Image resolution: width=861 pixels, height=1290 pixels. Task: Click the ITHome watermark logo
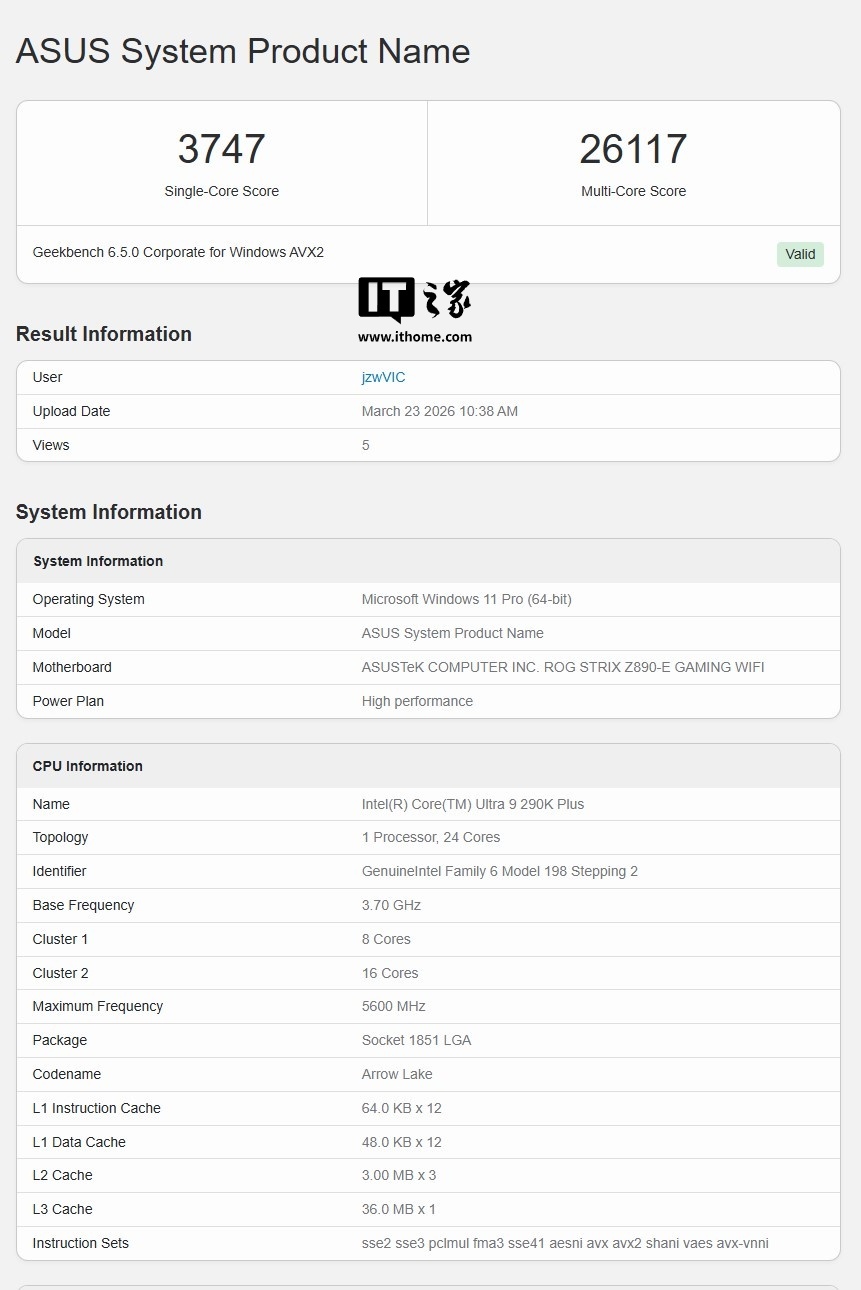414,300
